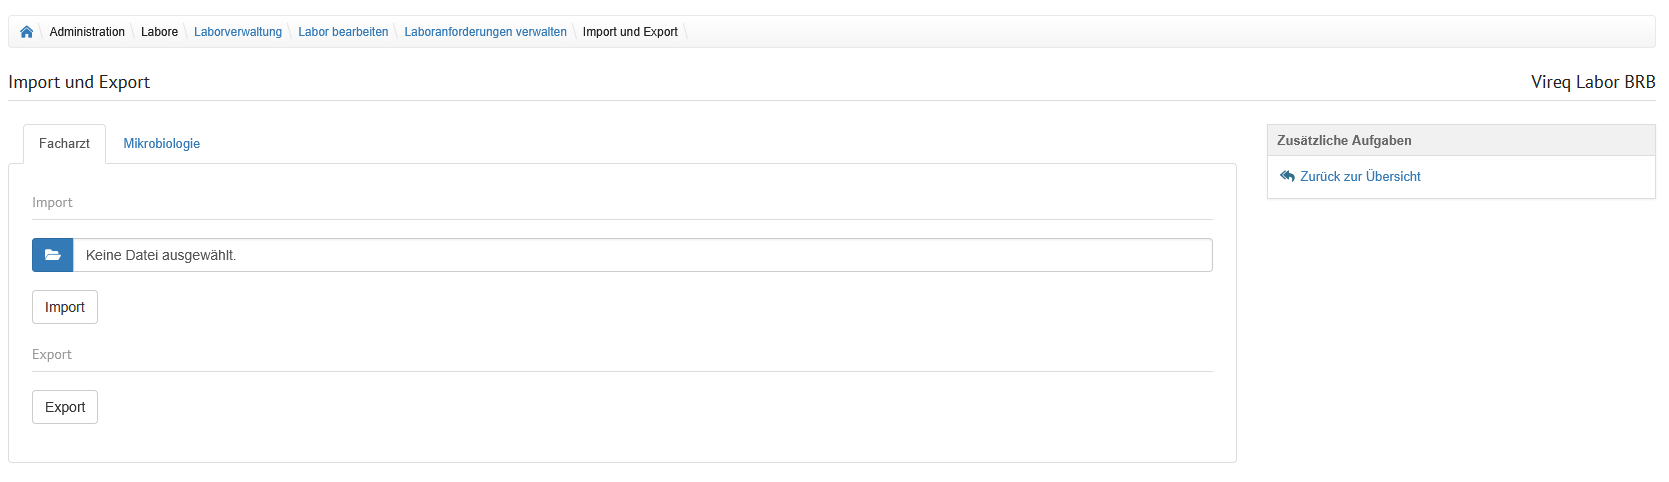Viewport: 1669px width, 482px height.
Task: Click the Export section heading
Action: [x=52, y=355]
